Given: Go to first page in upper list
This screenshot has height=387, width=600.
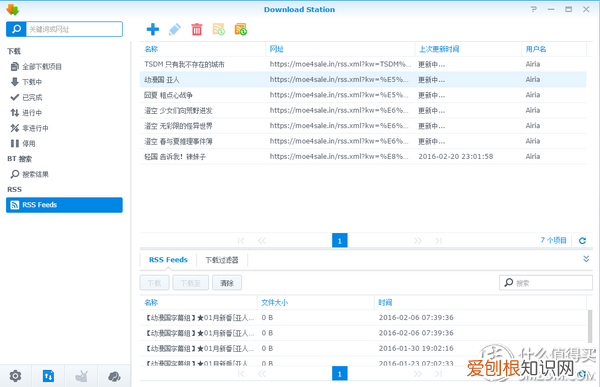Looking at the screenshot, I should (x=241, y=241).
